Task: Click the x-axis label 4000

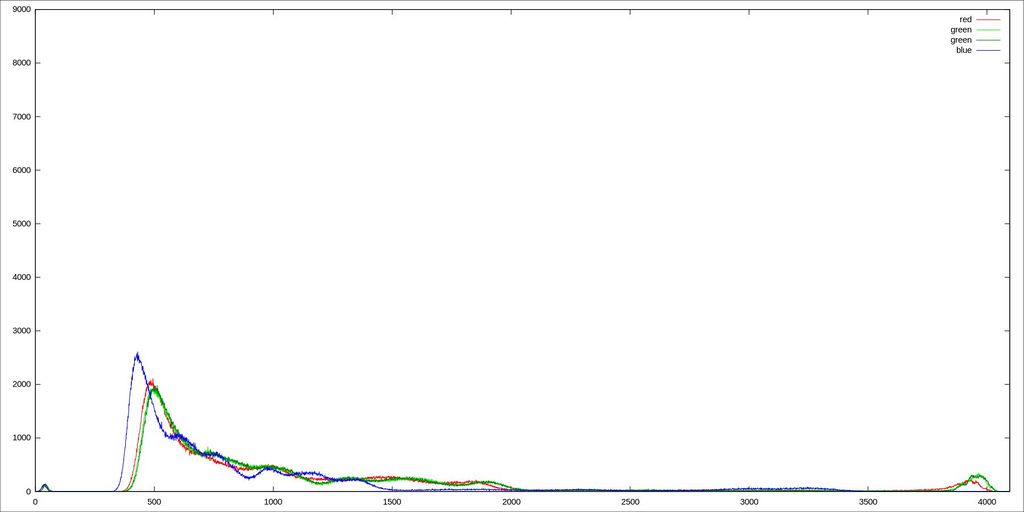Action: tap(987, 502)
